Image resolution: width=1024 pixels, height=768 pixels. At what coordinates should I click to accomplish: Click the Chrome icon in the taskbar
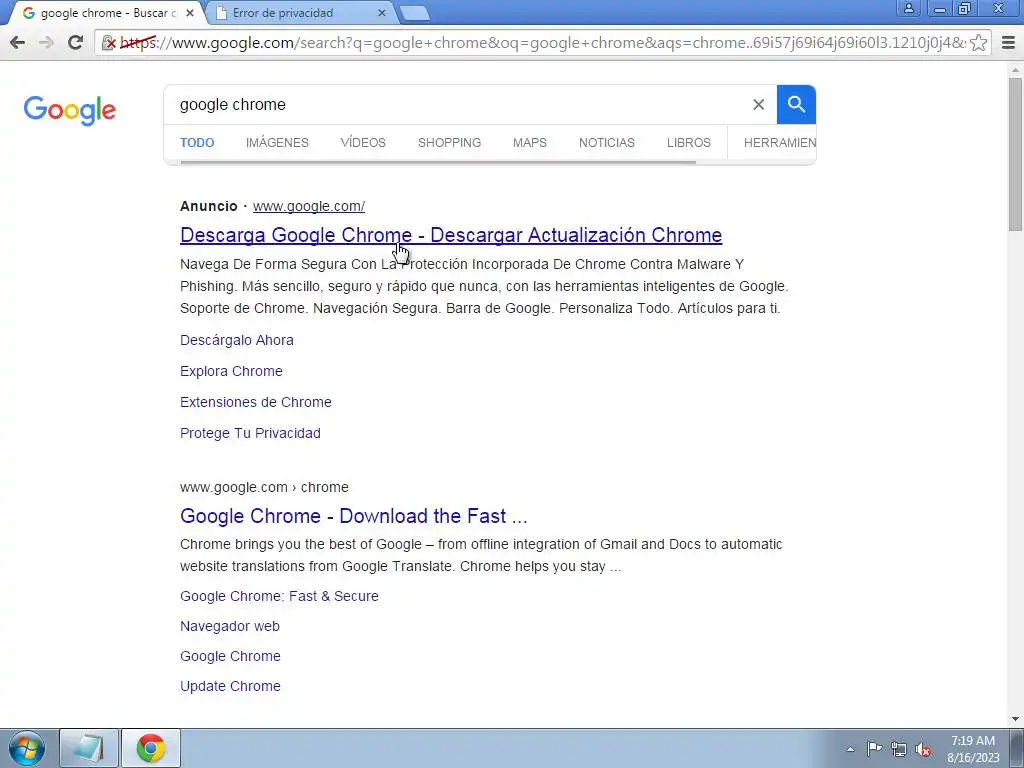coord(151,748)
